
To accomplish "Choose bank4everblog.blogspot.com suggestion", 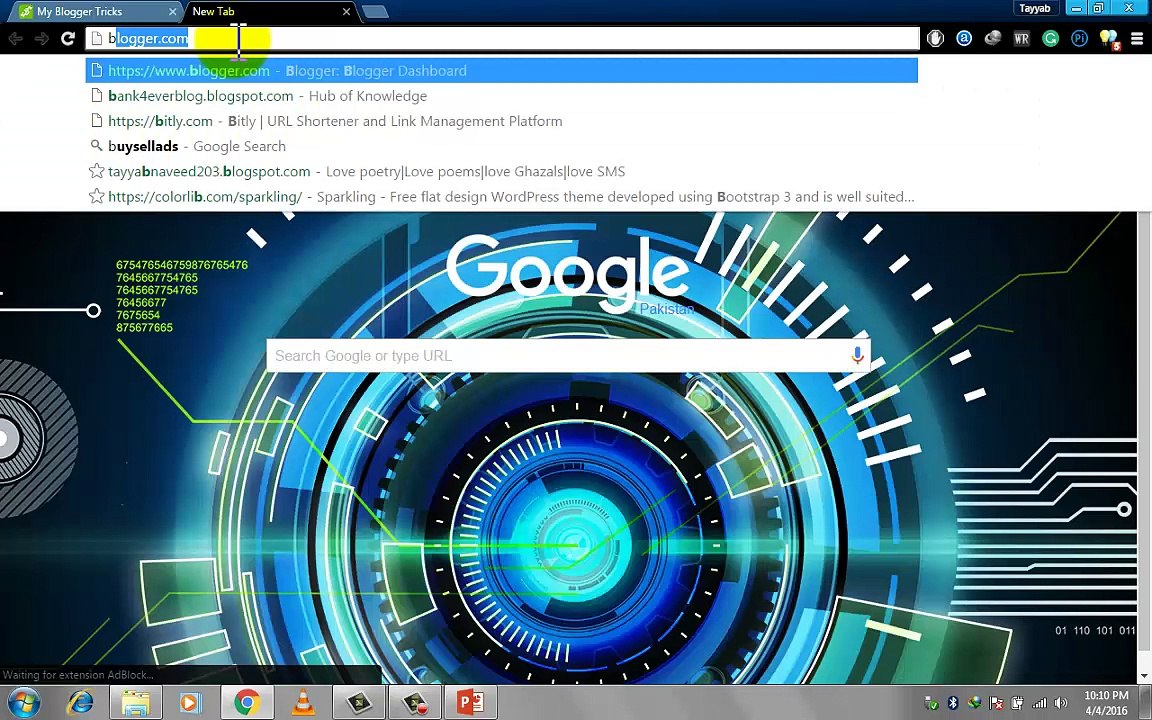I will [x=502, y=96].
